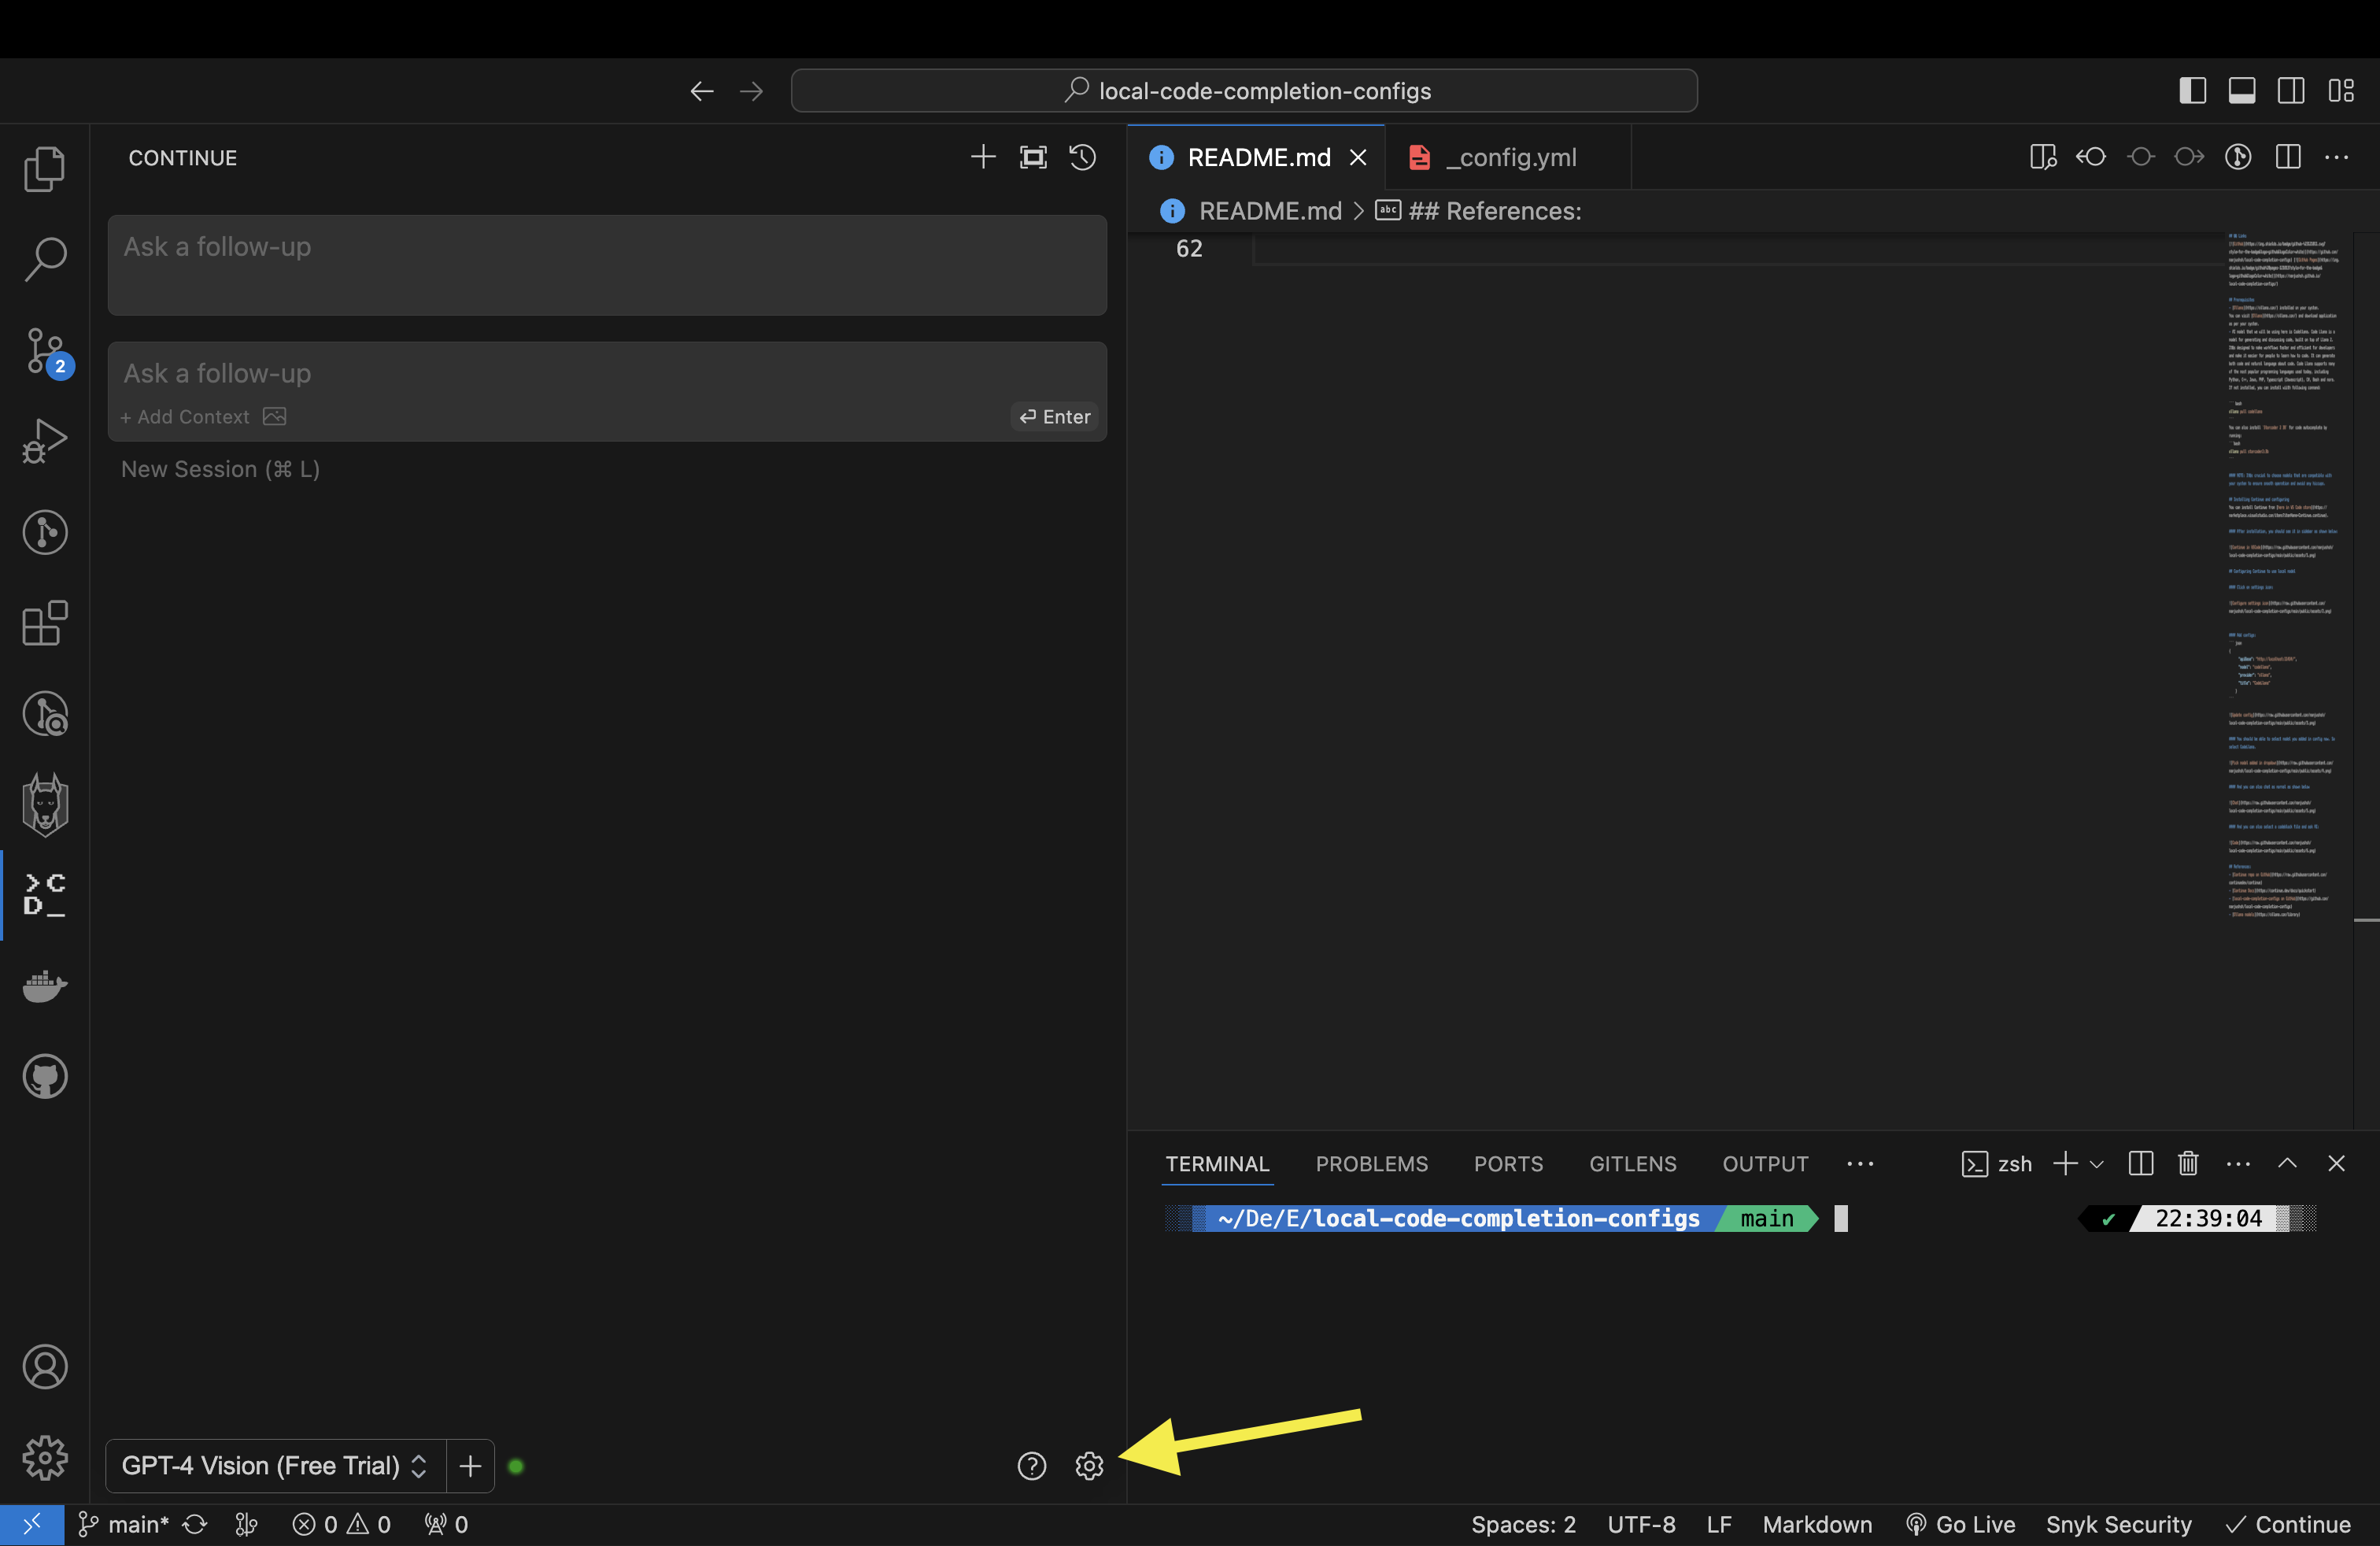View Continue session history icon
Image resolution: width=2380 pixels, height=1546 pixels.
[x=1082, y=157]
